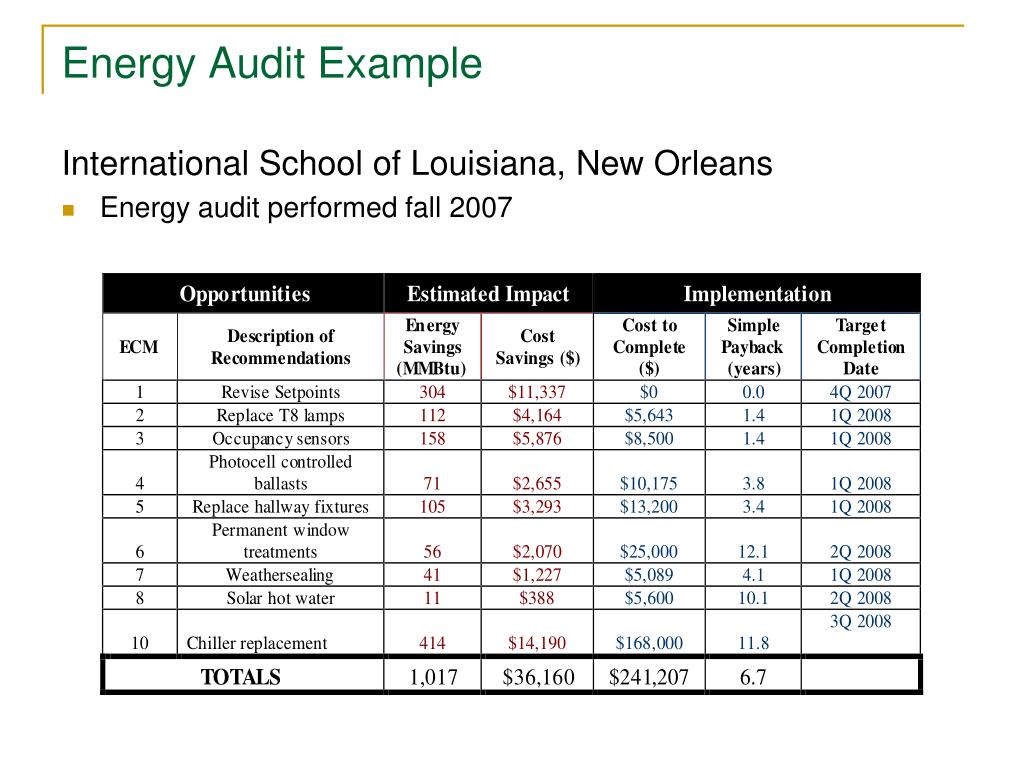This screenshot has height=768, width=1024.
Task: Click the 'Energy Audit Example' slide title
Action: 272,64
